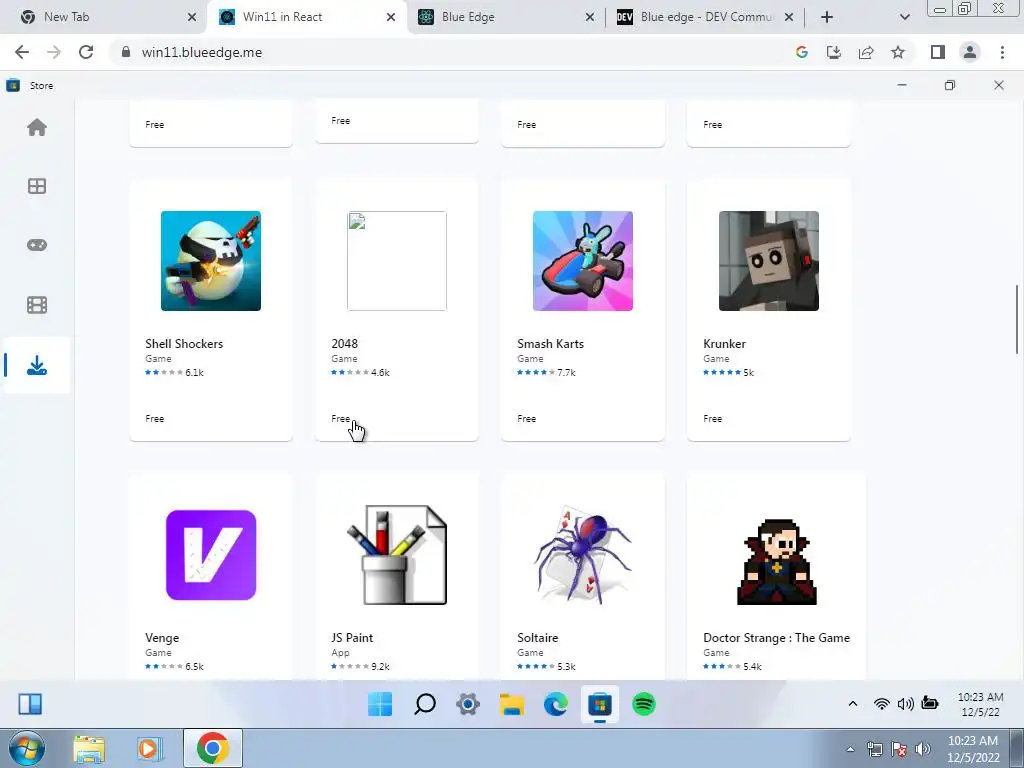
Task: Click the install app icon in address bar
Action: click(x=834, y=52)
